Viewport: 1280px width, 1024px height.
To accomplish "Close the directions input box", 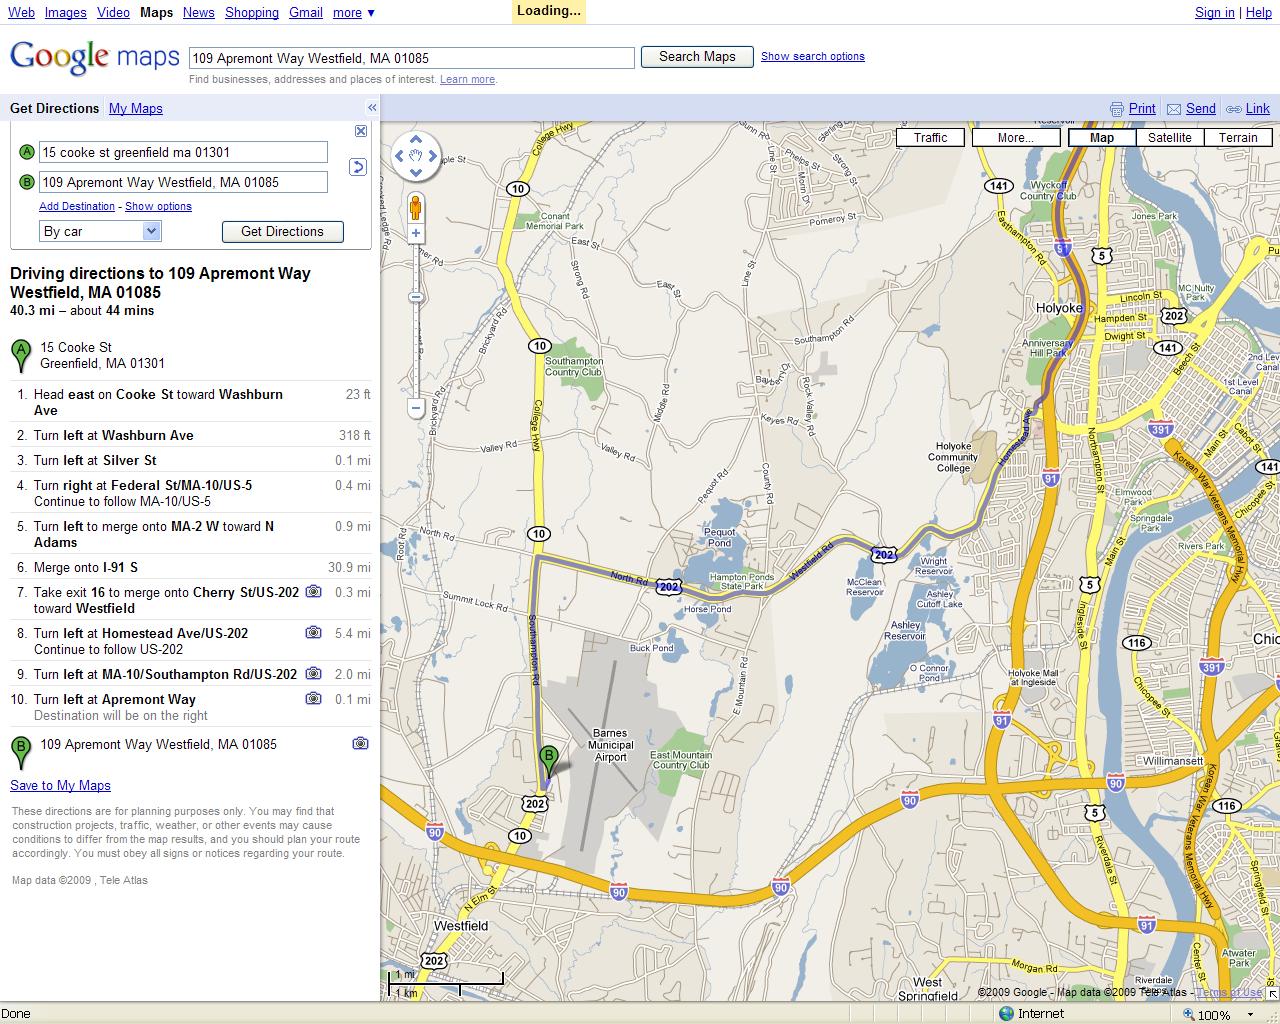I will (361, 131).
